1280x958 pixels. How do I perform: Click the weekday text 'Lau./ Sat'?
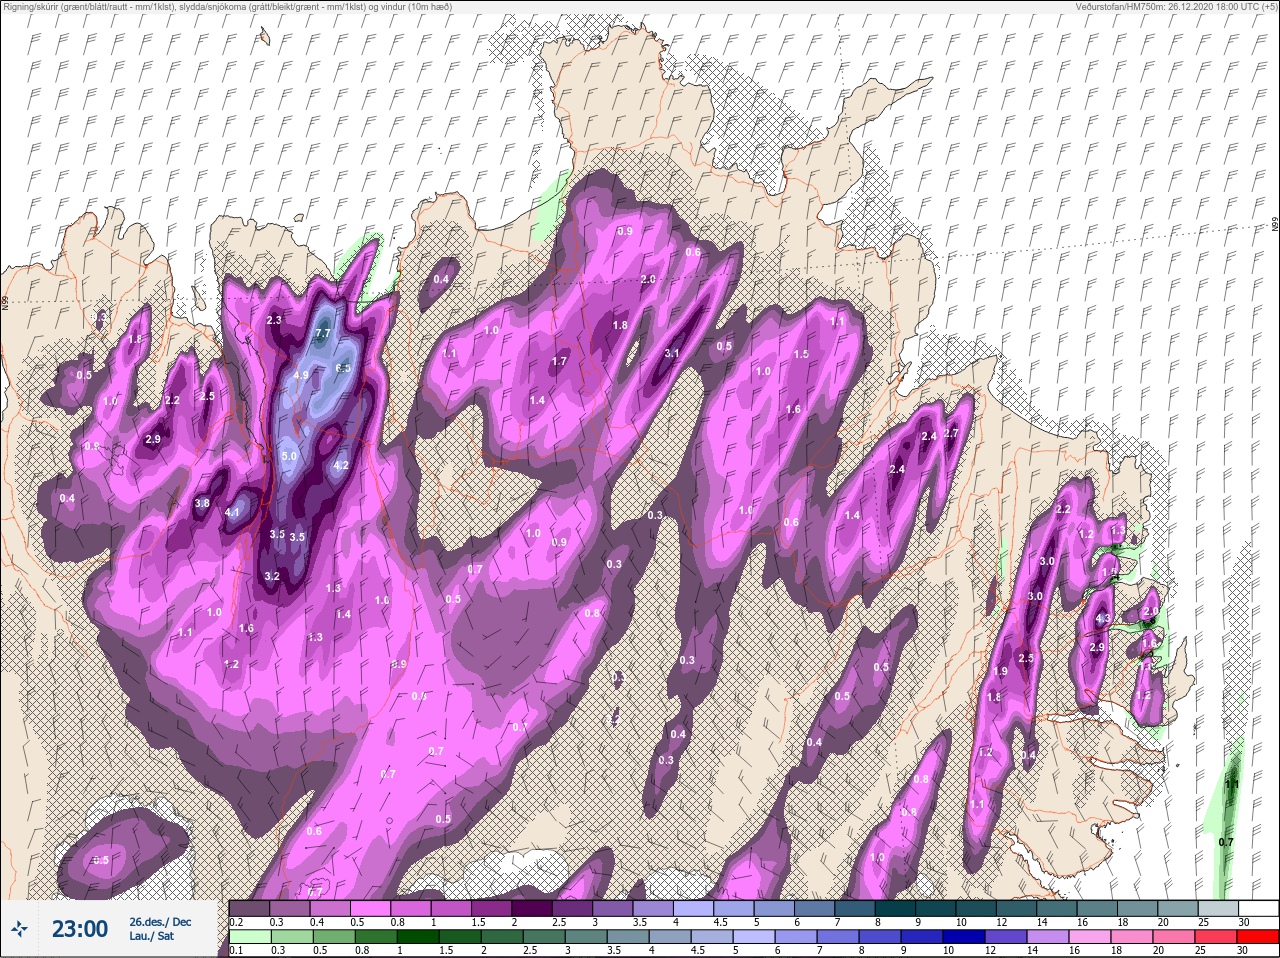[151, 938]
